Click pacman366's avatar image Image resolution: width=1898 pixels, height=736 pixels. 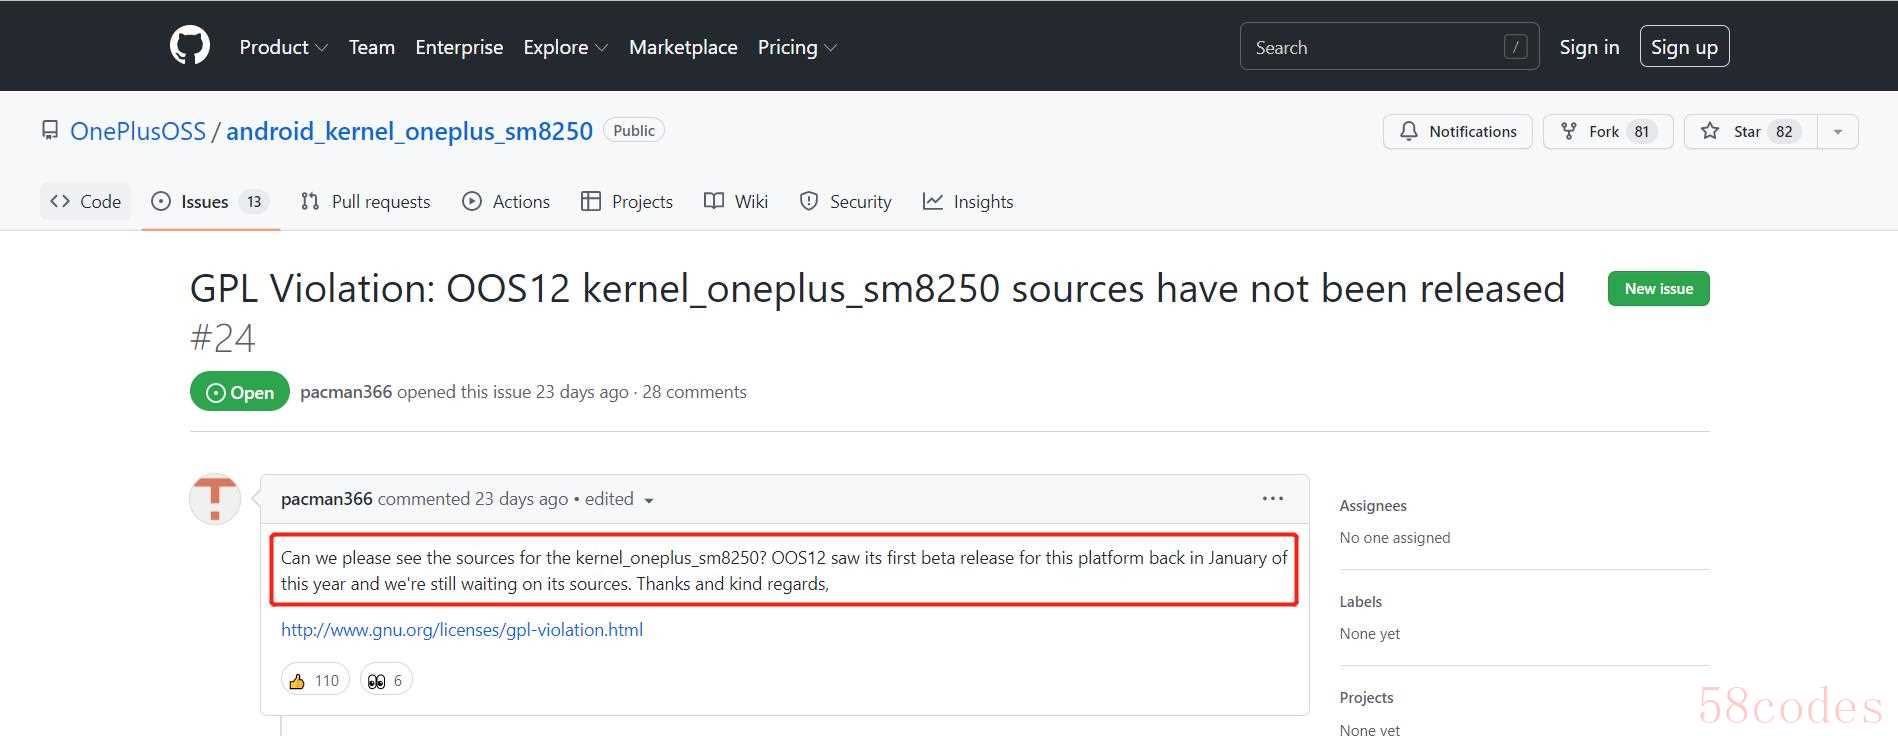pos(215,499)
